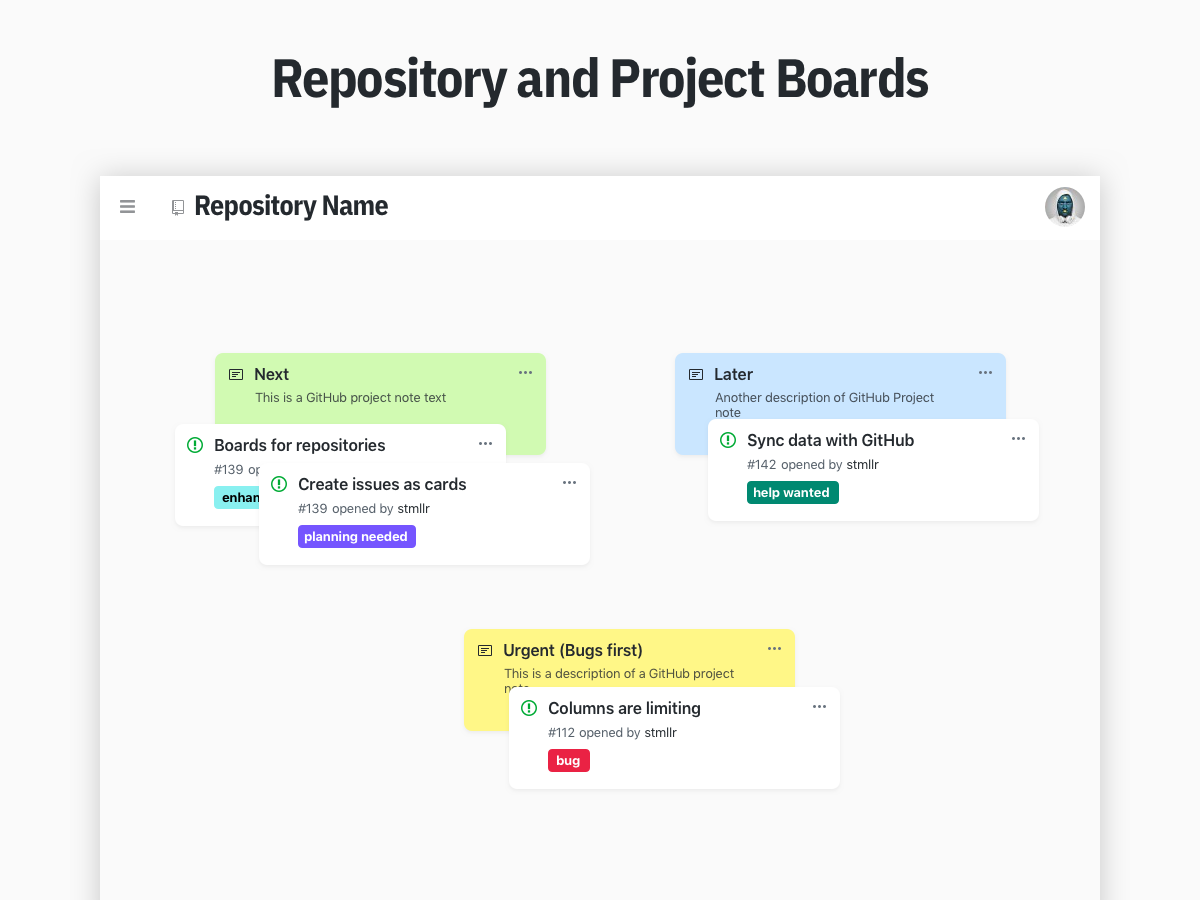Image resolution: width=1200 pixels, height=900 pixels.
Task: Click the issue icon on Columns are limiting
Action: click(528, 708)
